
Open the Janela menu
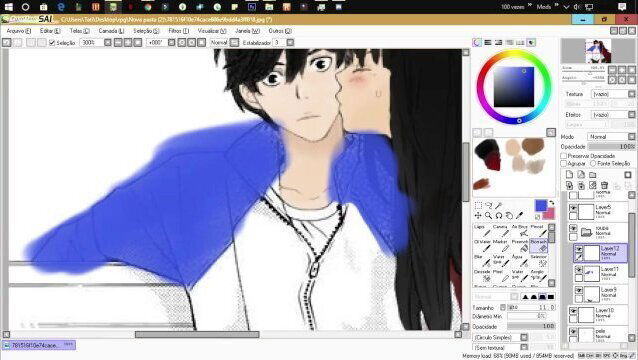[x=247, y=31]
